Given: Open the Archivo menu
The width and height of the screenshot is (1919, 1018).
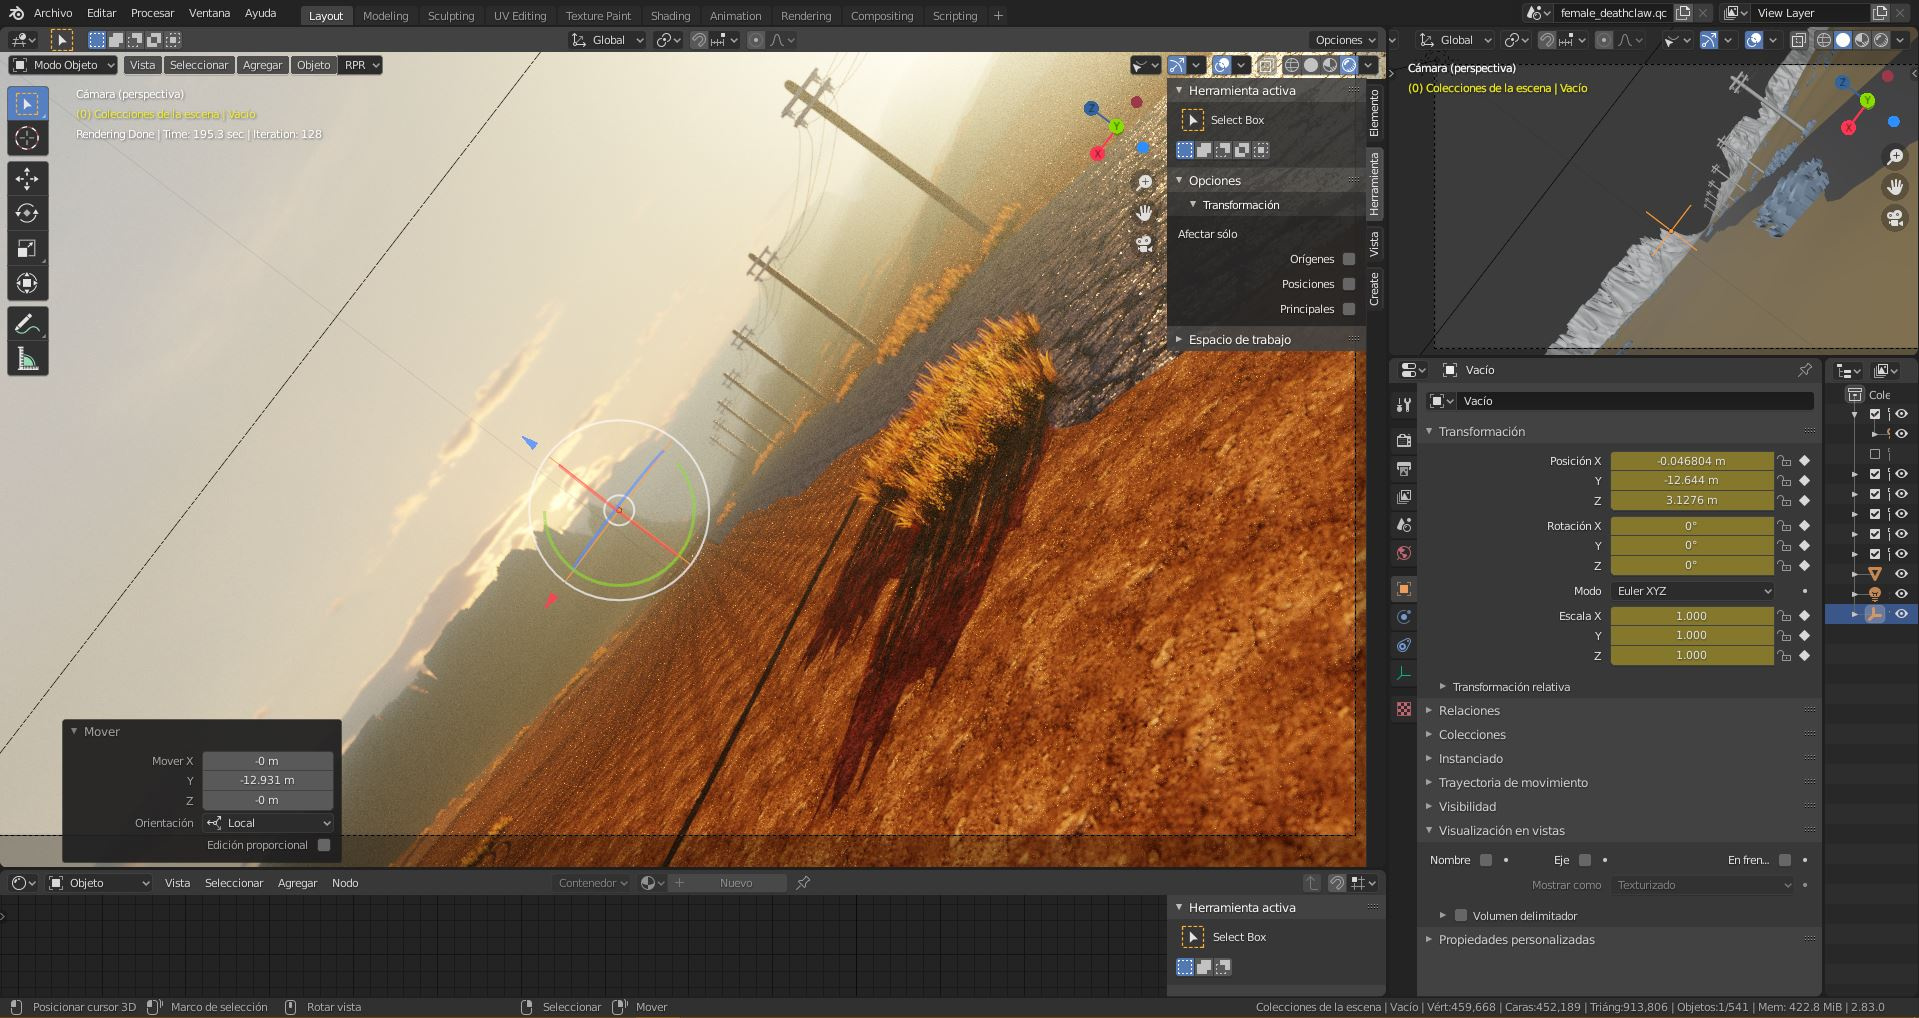Looking at the screenshot, I should [x=53, y=13].
